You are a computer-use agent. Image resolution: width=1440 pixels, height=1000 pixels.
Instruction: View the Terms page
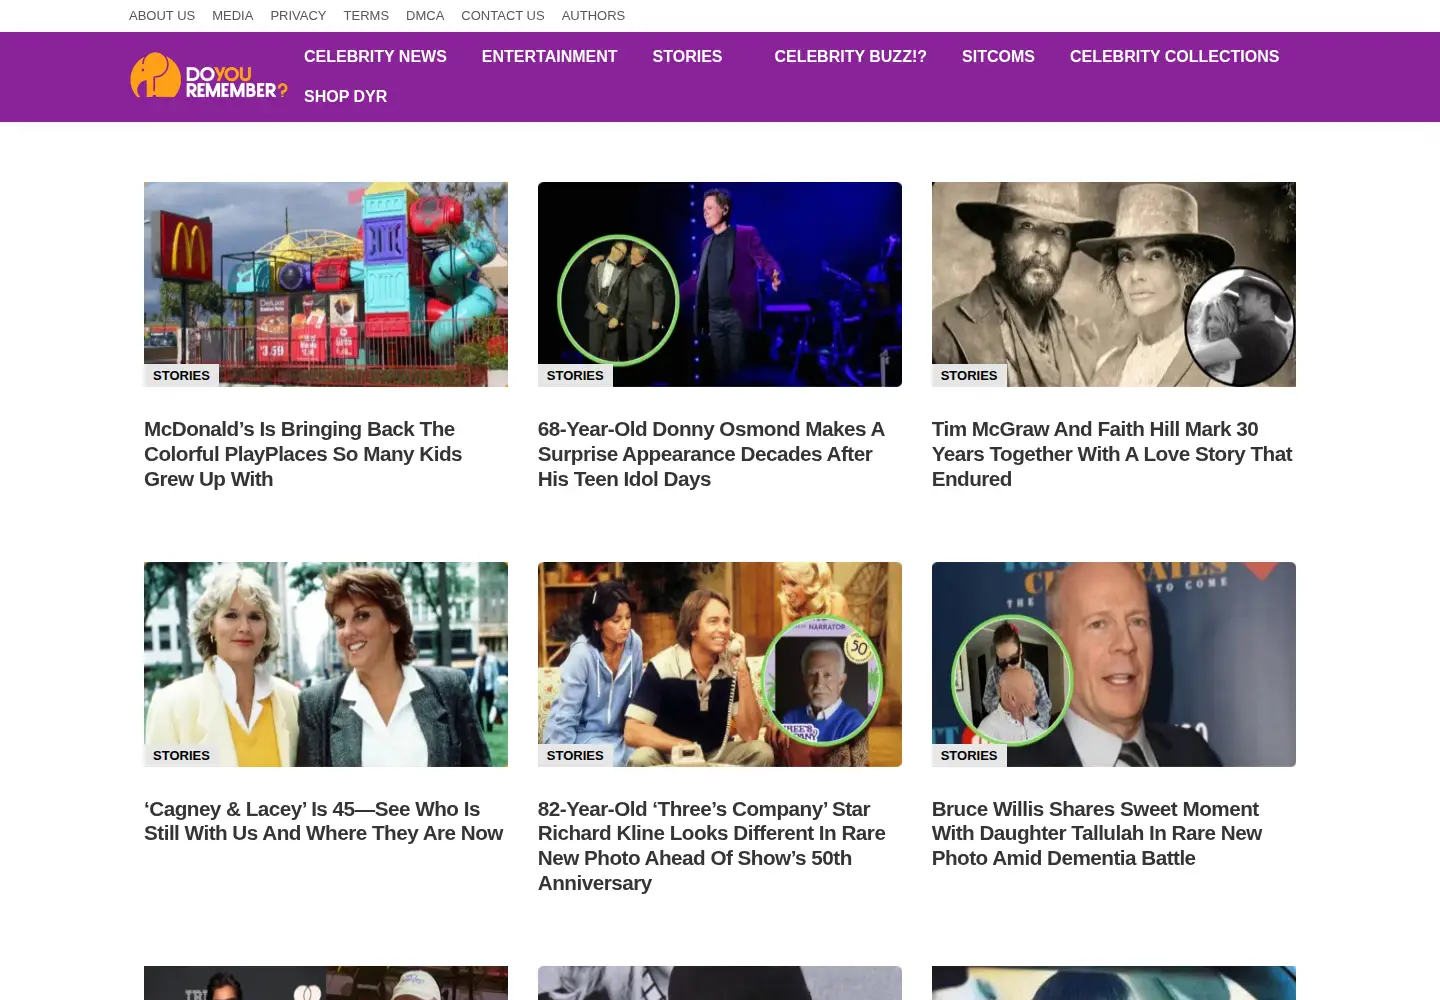pos(366,16)
